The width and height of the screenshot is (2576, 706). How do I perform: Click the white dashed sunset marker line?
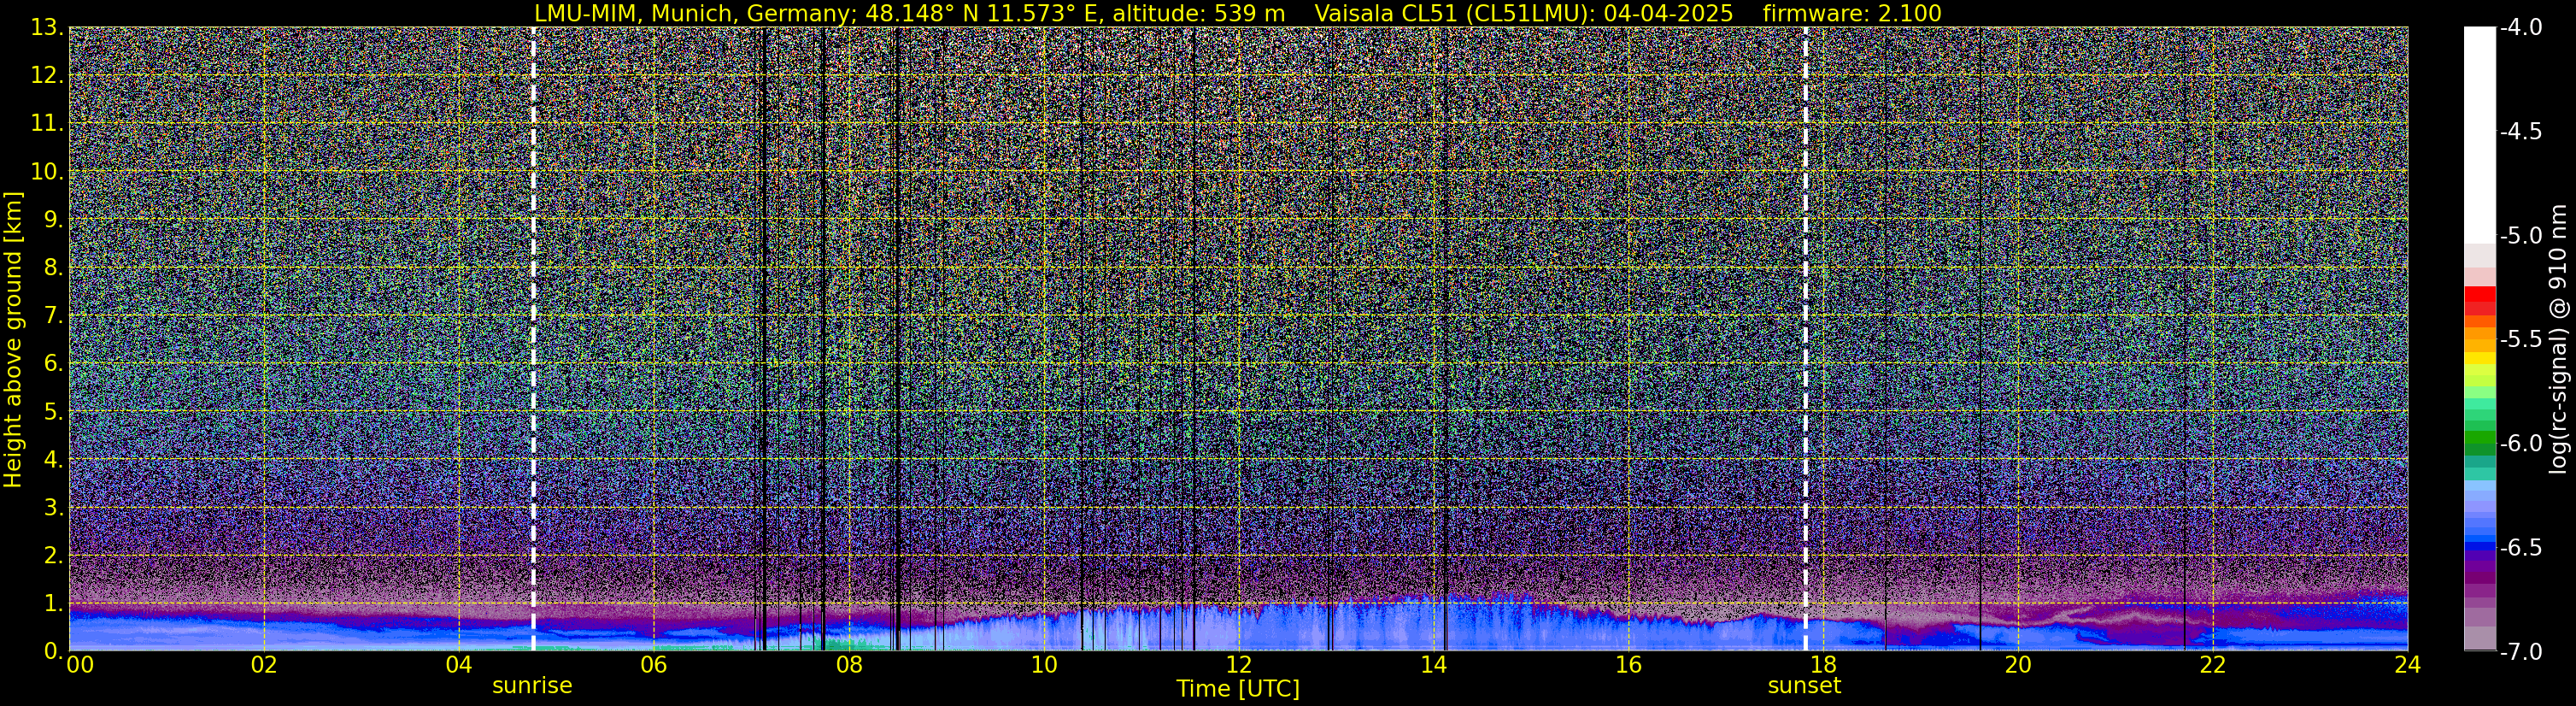click(x=1805, y=339)
